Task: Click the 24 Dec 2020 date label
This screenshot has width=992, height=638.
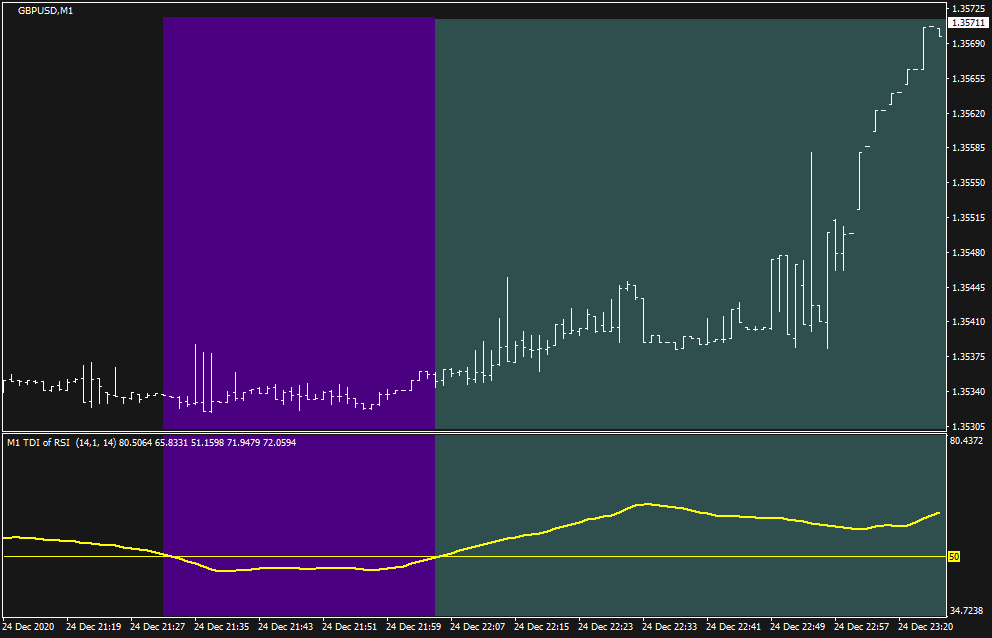Action: pyautogui.click(x=28, y=627)
